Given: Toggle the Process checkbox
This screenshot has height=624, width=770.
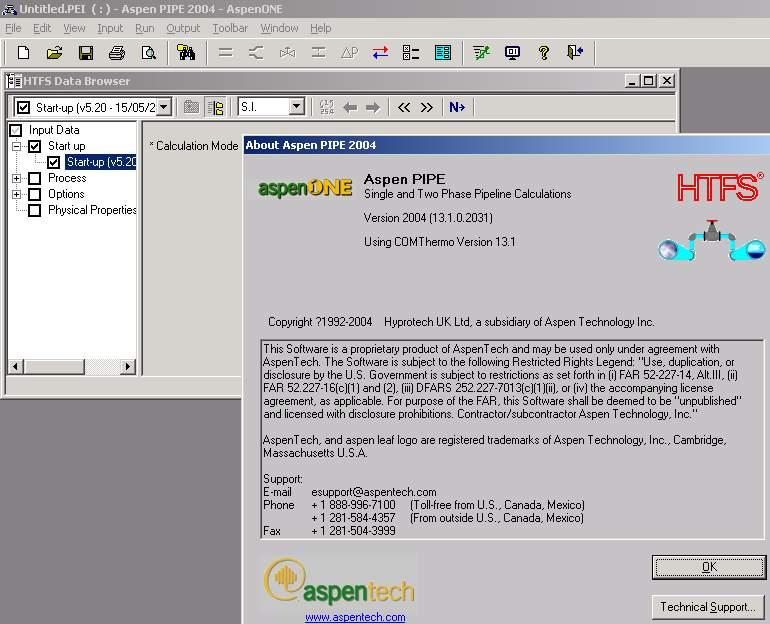Looking at the screenshot, I should [x=34, y=178].
